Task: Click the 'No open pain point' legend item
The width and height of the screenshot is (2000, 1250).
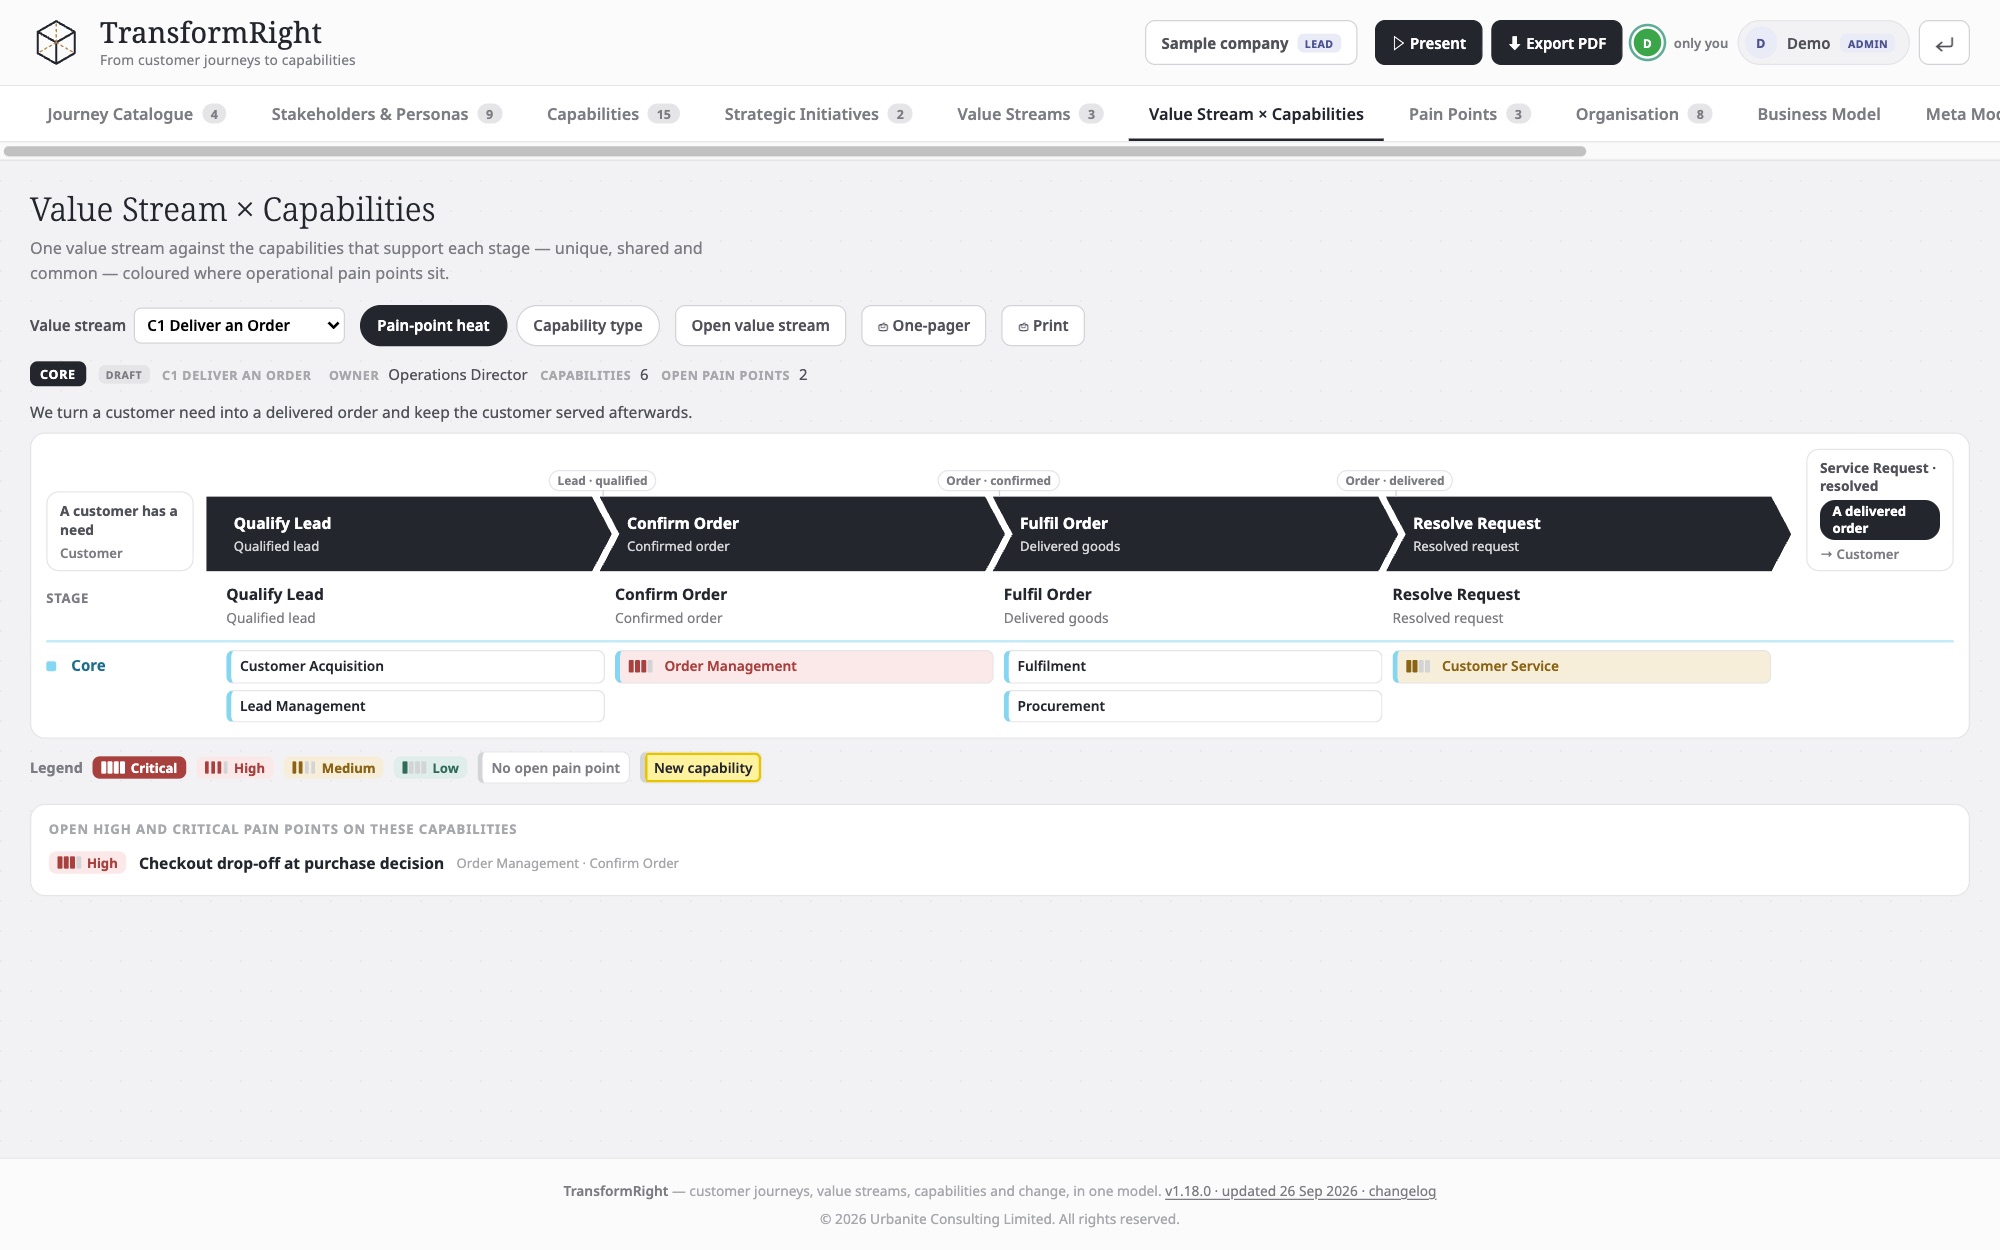Action: (555, 768)
